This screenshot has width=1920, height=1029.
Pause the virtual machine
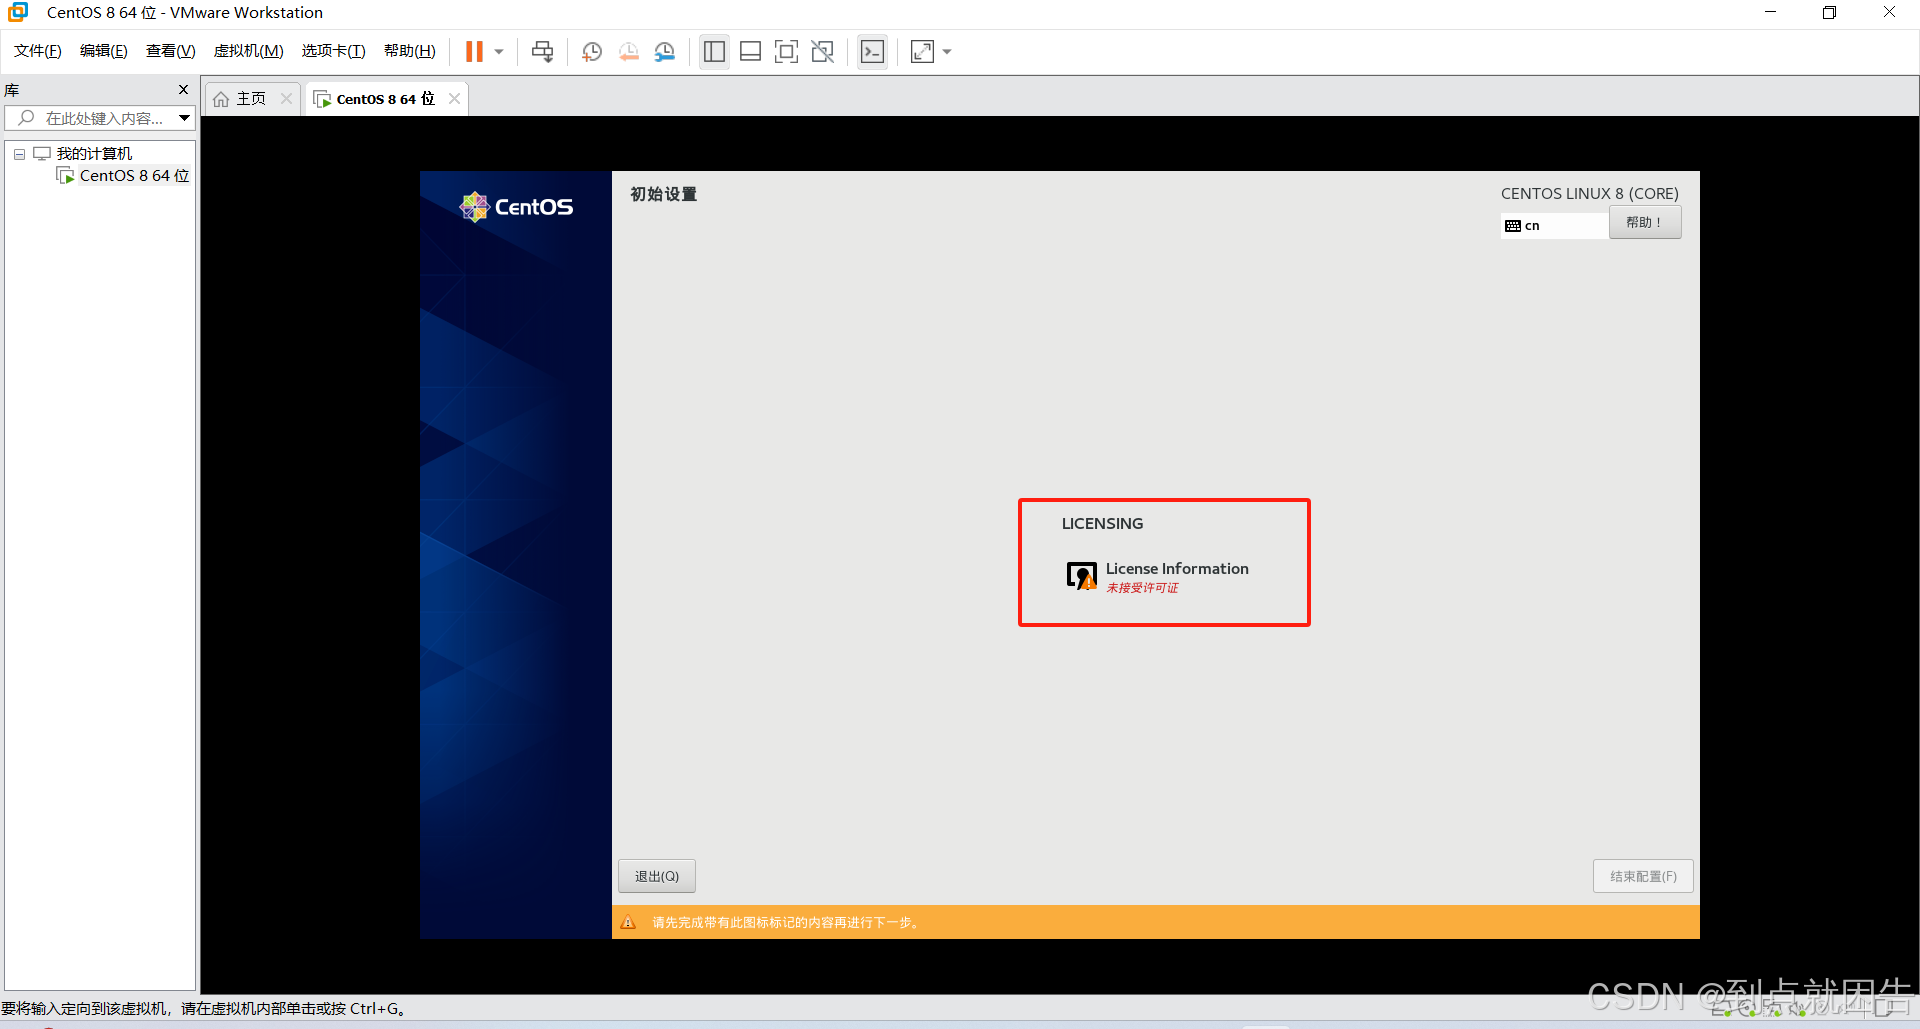point(474,52)
